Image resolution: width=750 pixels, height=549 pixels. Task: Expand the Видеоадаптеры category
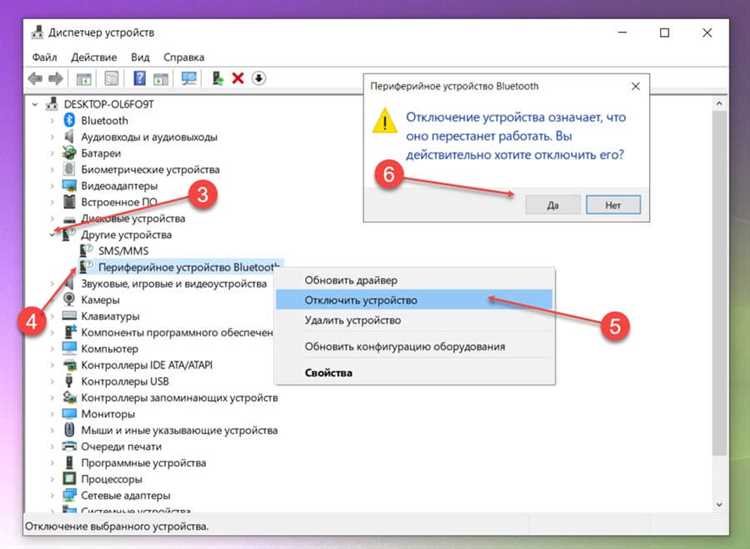pos(52,186)
